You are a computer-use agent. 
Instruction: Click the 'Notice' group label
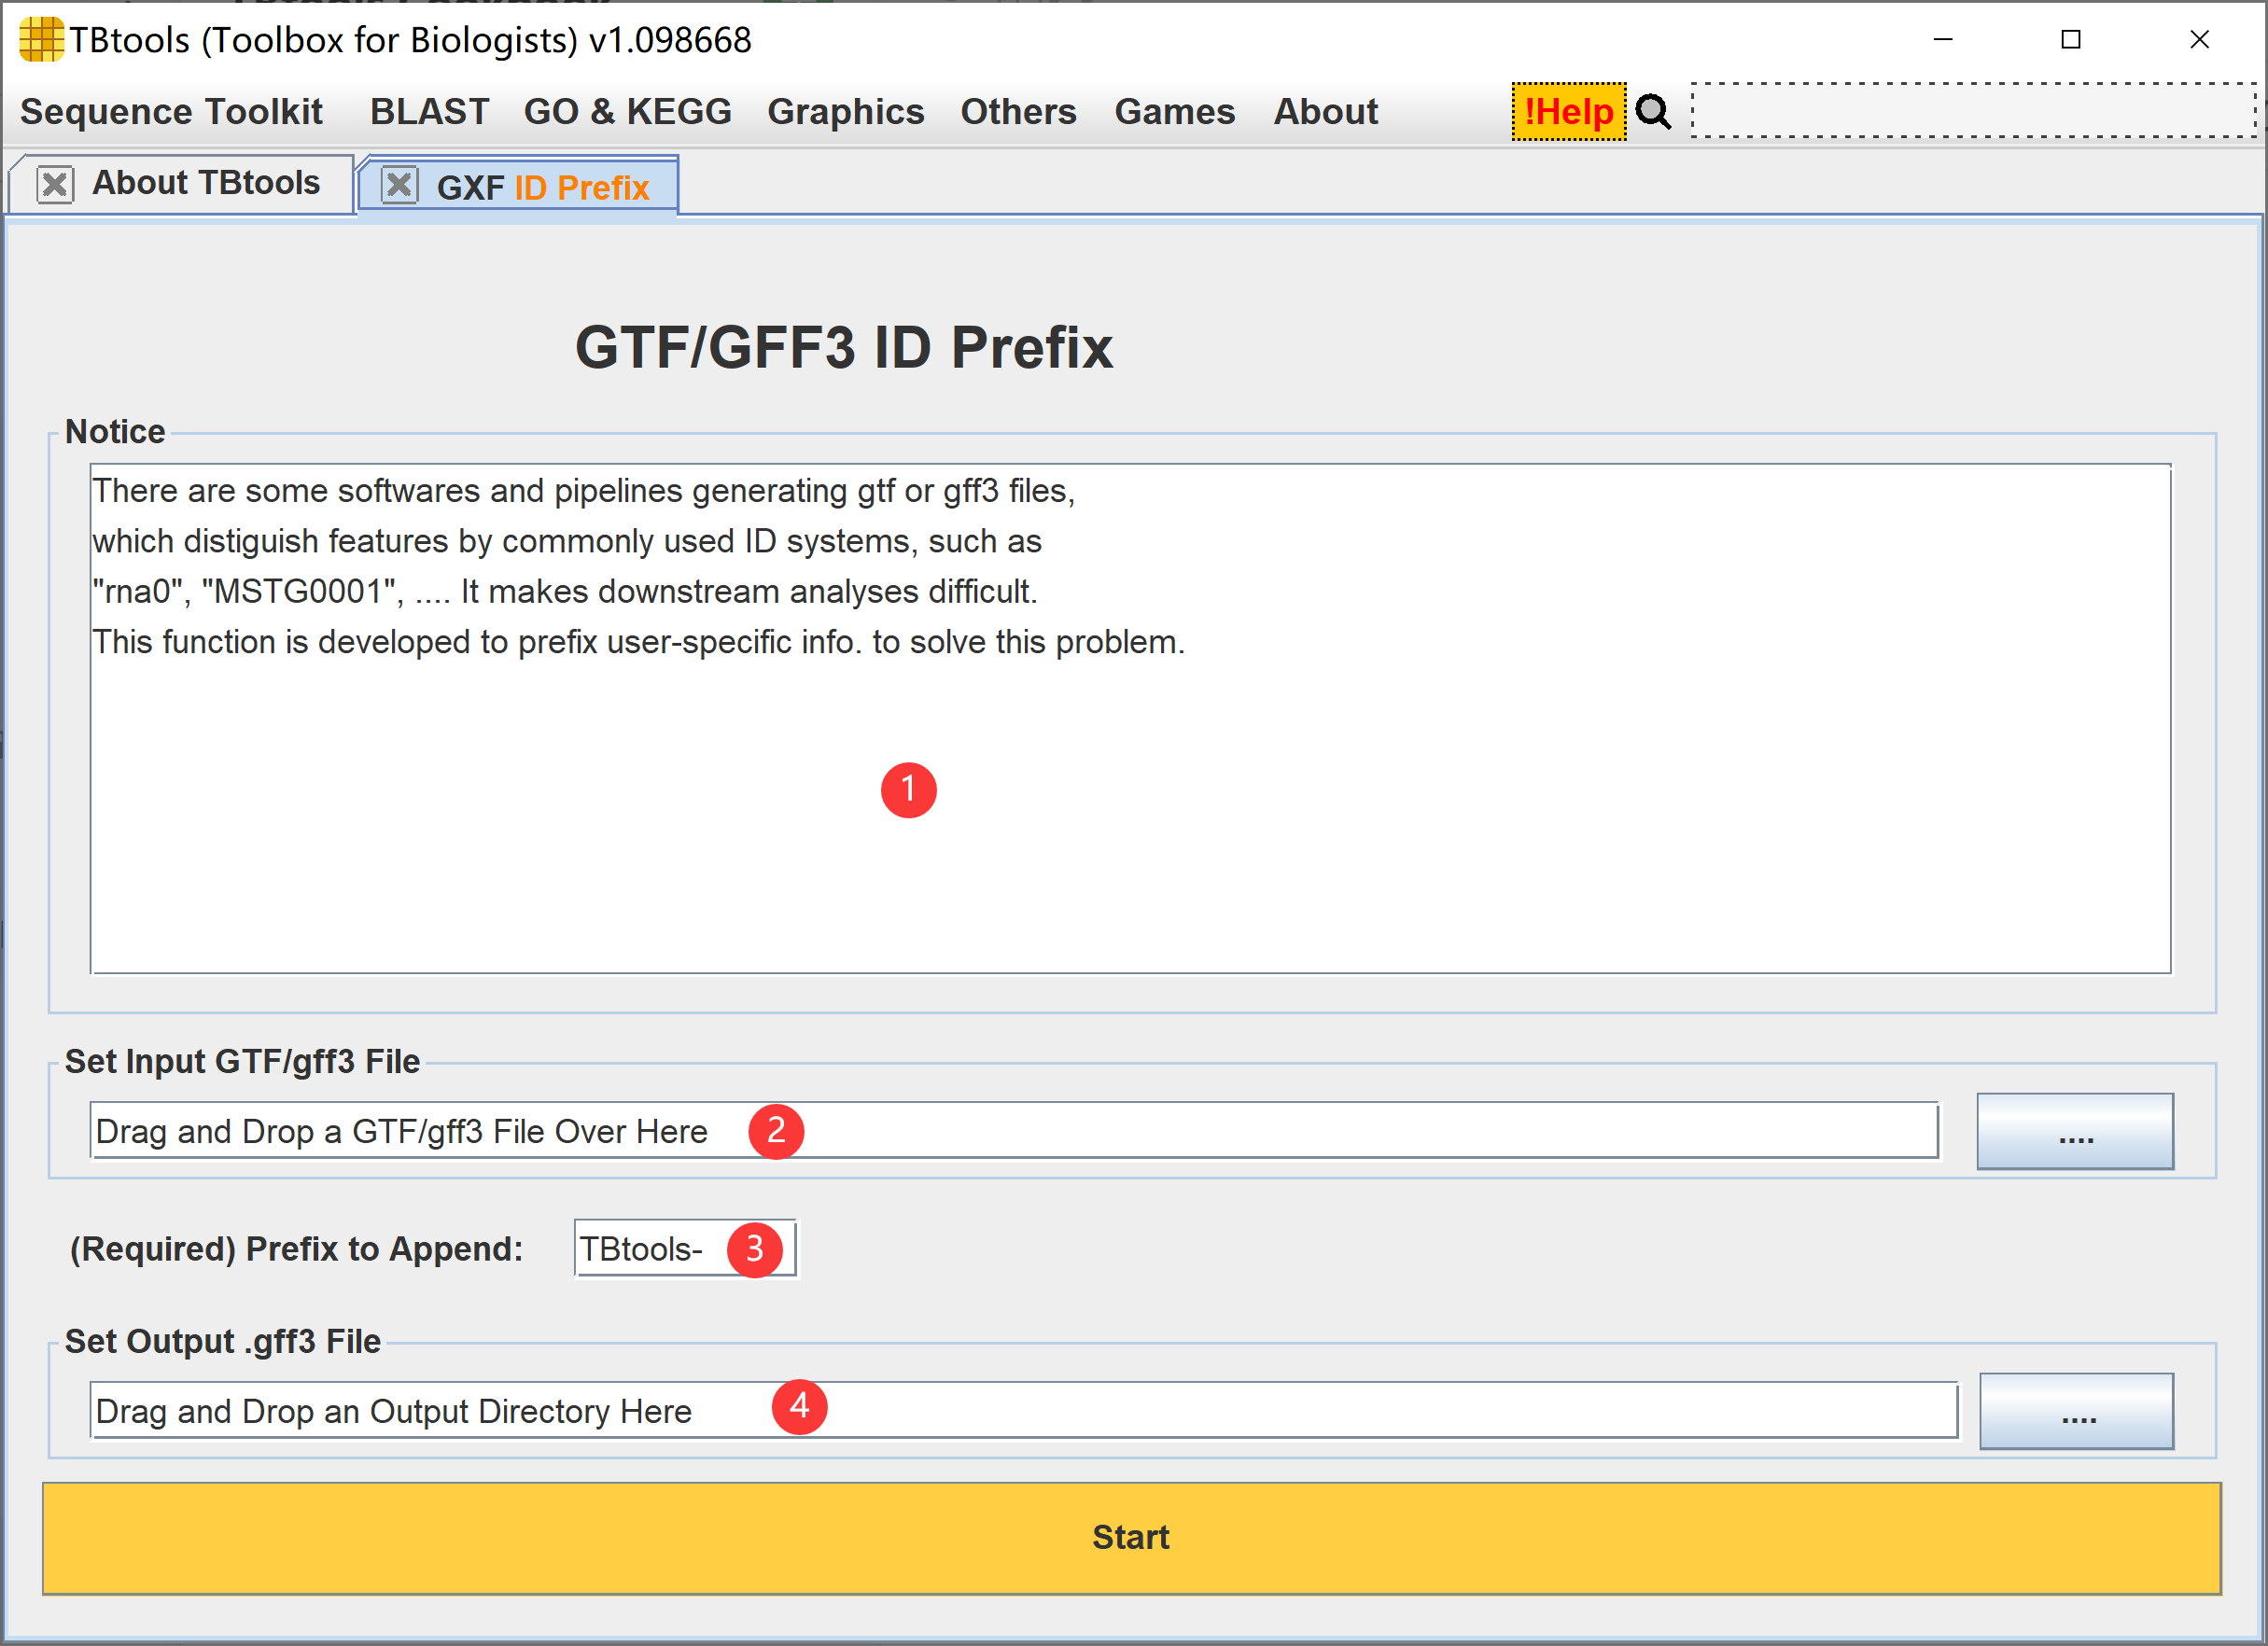115,431
